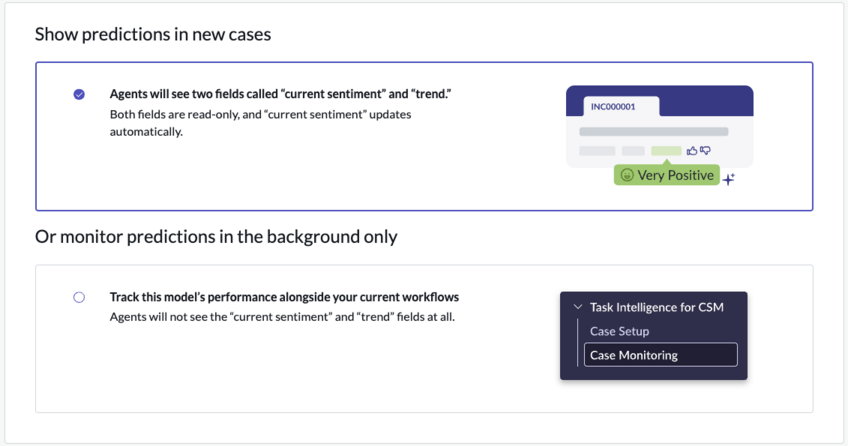Click the Show predictions in new cases title
Screen dimensions: 848x446
pos(153,34)
